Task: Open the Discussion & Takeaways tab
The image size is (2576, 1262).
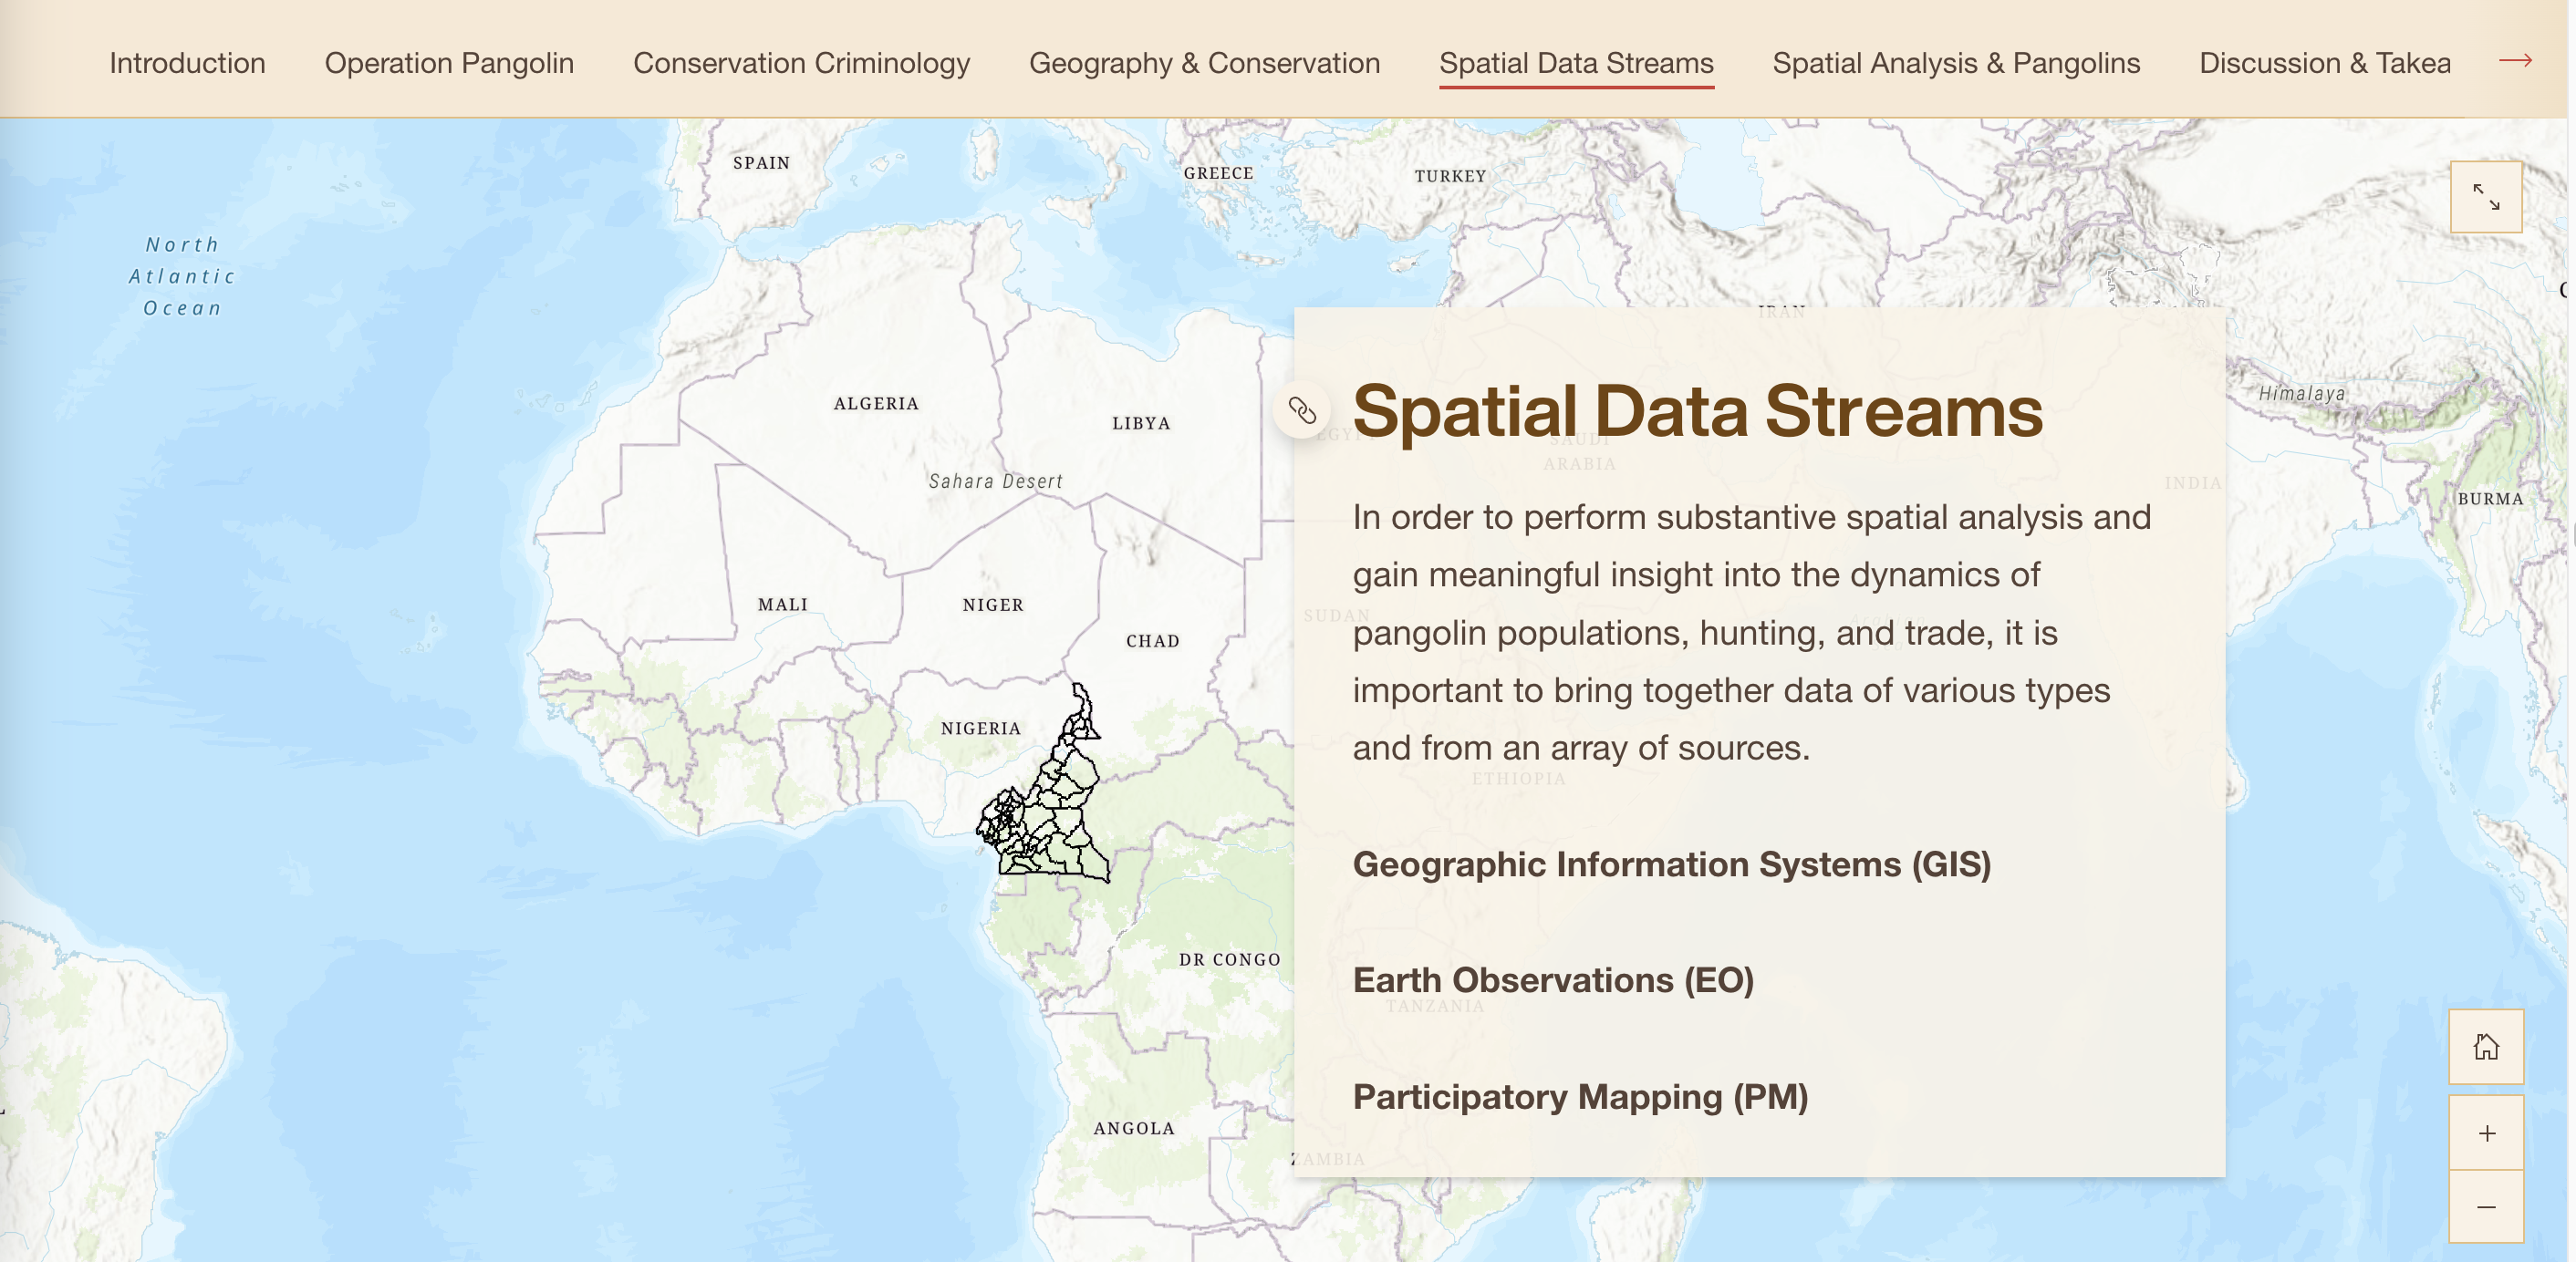Action: 2324,63
